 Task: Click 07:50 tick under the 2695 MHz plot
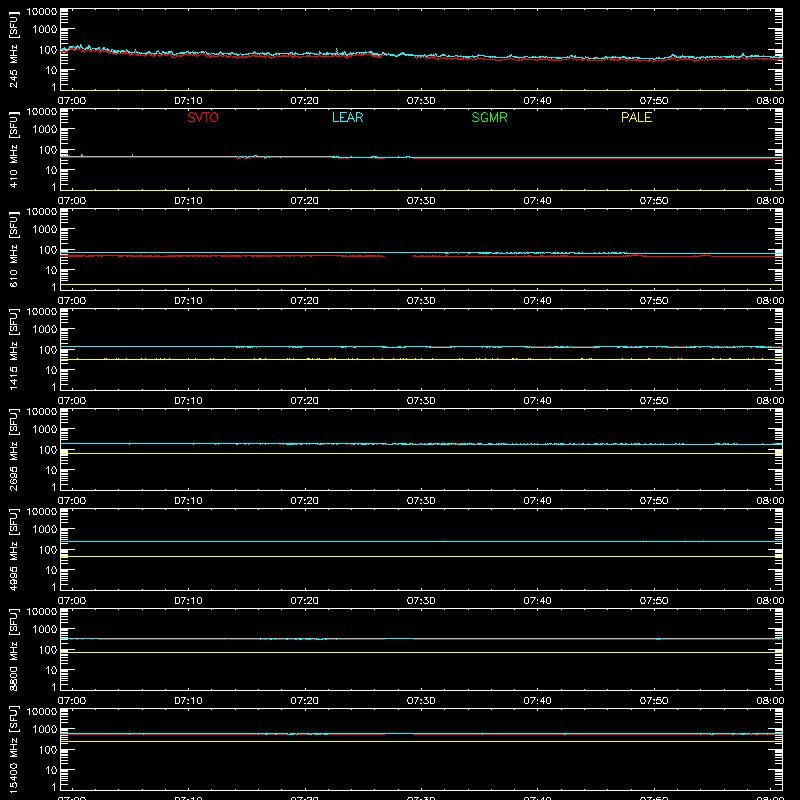click(654, 501)
